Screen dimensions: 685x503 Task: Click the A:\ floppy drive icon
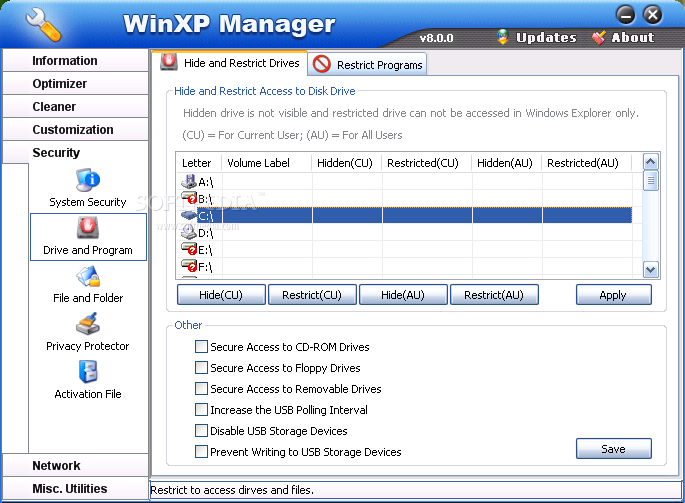tap(189, 181)
